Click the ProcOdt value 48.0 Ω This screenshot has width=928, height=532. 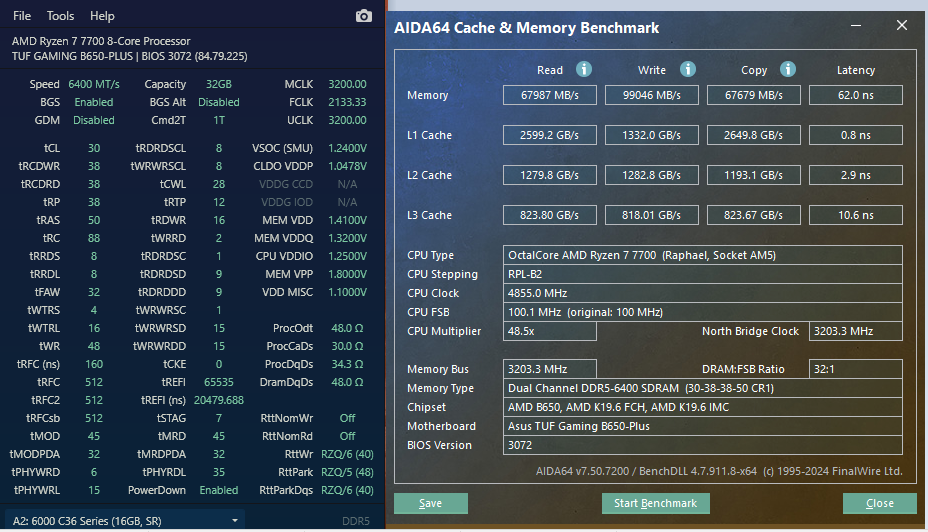coord(347,328)
